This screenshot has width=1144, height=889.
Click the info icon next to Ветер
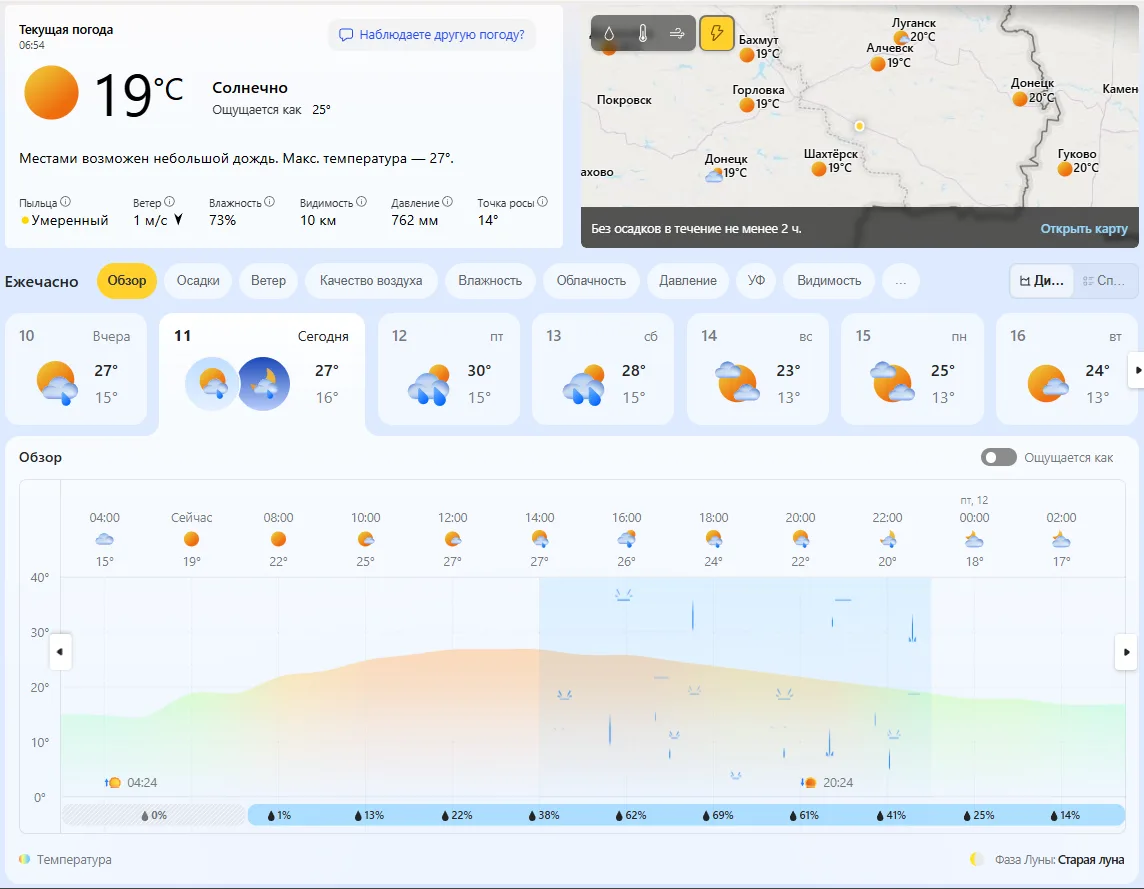[169, 201]
